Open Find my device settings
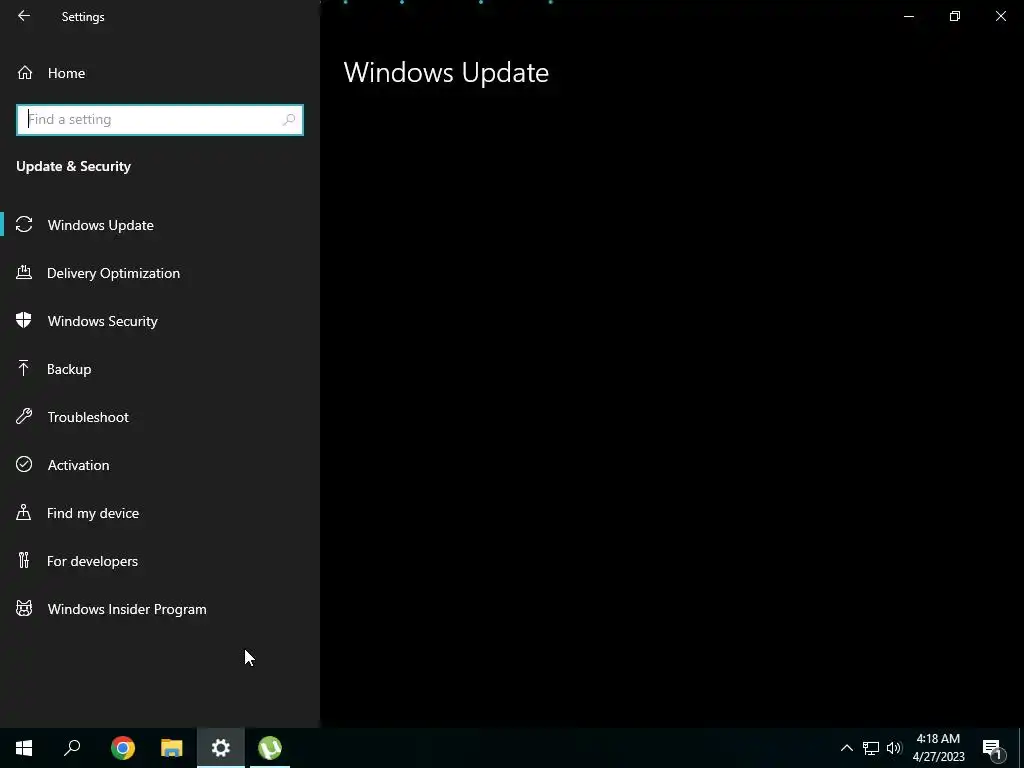The image size is (1024, 768). click(160, 513)
